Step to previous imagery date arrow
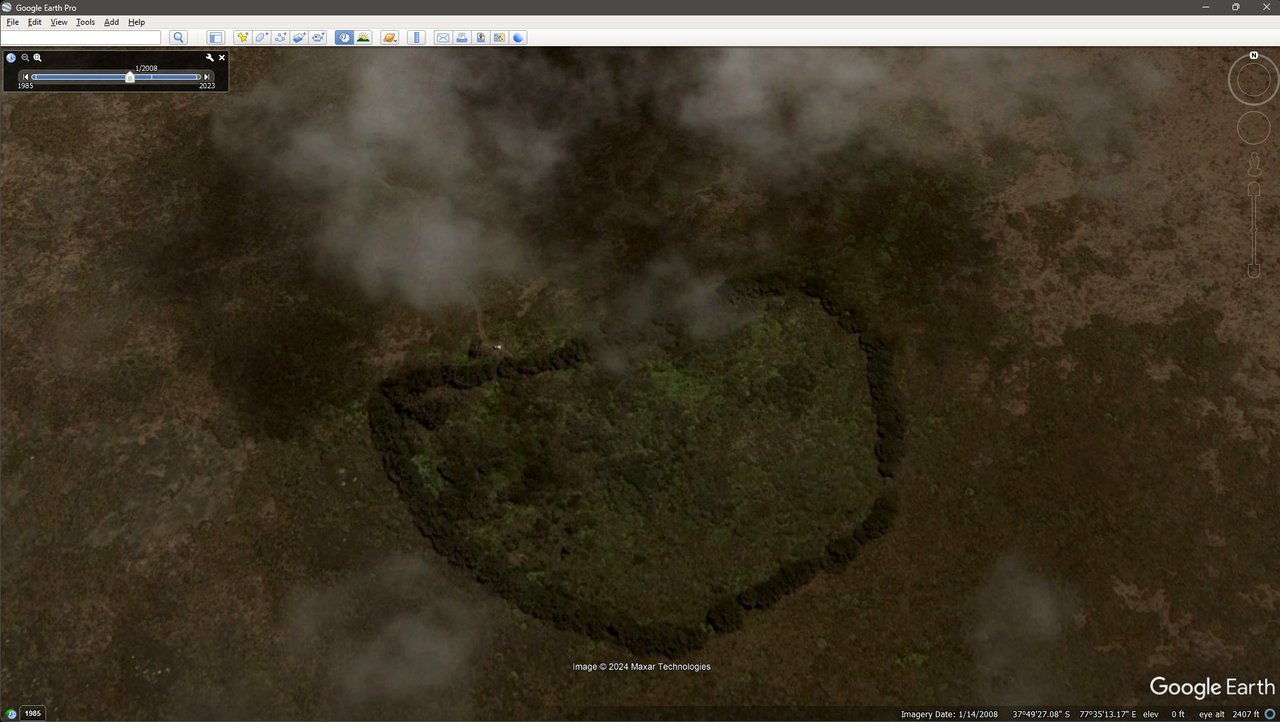 coord(26,77)
